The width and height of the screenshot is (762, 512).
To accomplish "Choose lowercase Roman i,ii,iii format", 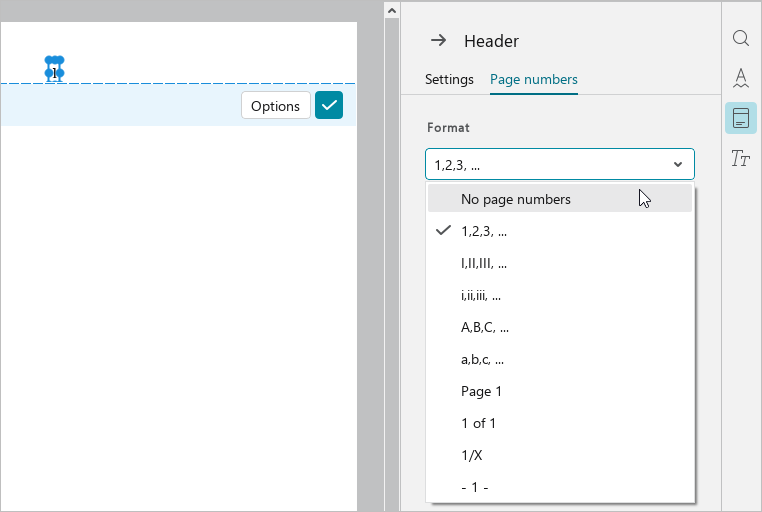I will (560, 295).
